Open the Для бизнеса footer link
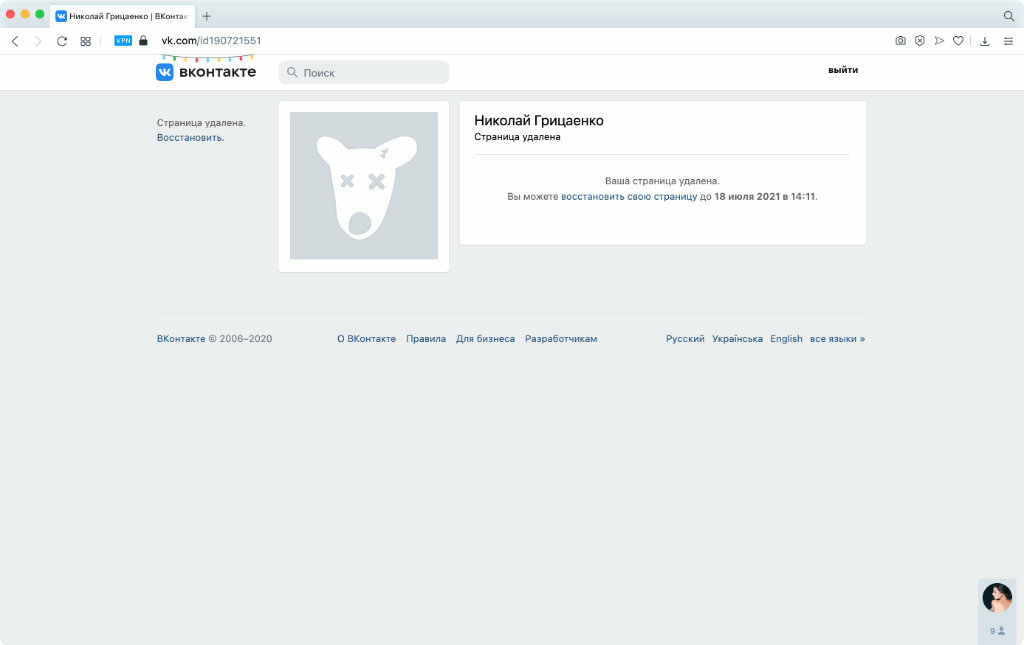The width and height of the screenshot is (1024, 645). point(485,339)
